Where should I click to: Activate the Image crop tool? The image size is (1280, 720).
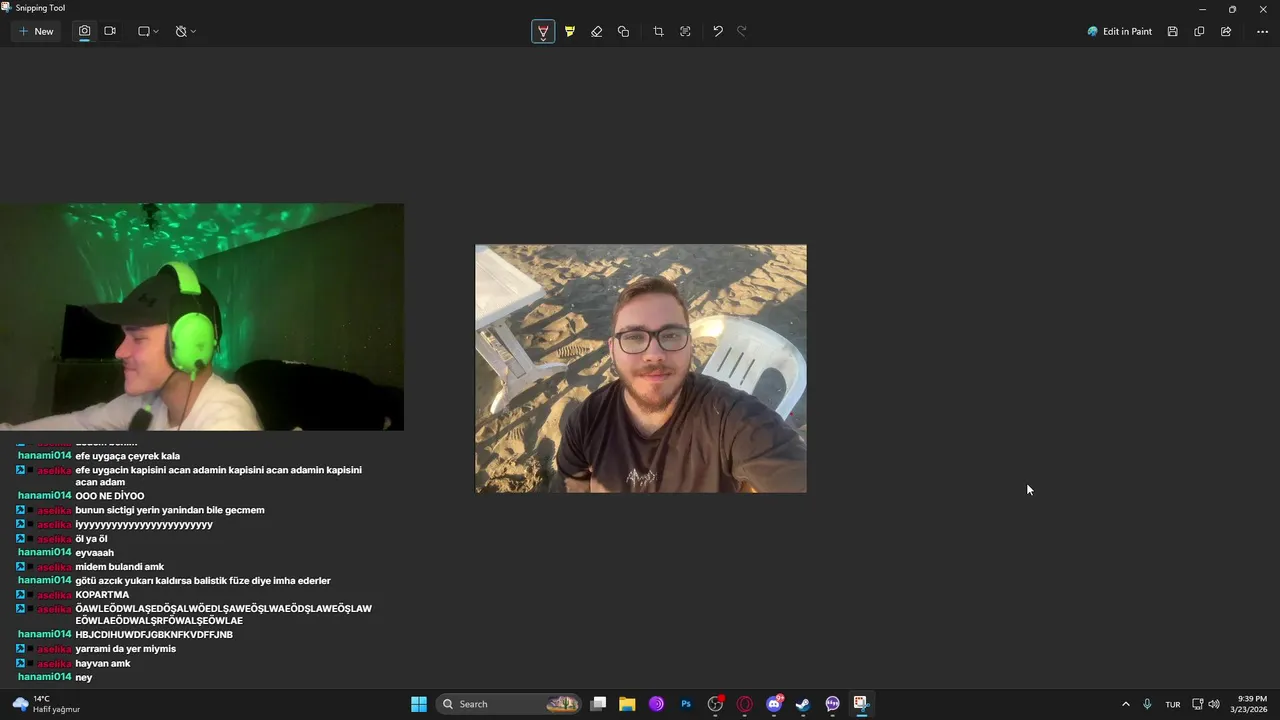(x=658, y=31)
